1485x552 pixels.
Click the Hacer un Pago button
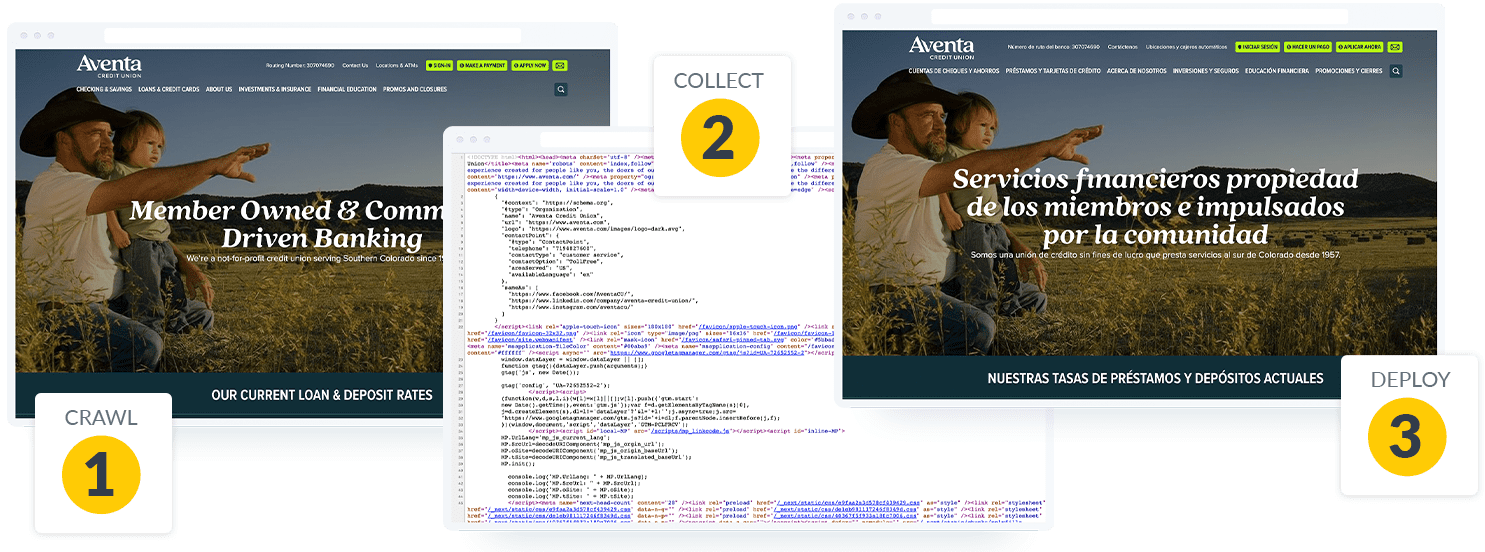[x=1307, y=47]
